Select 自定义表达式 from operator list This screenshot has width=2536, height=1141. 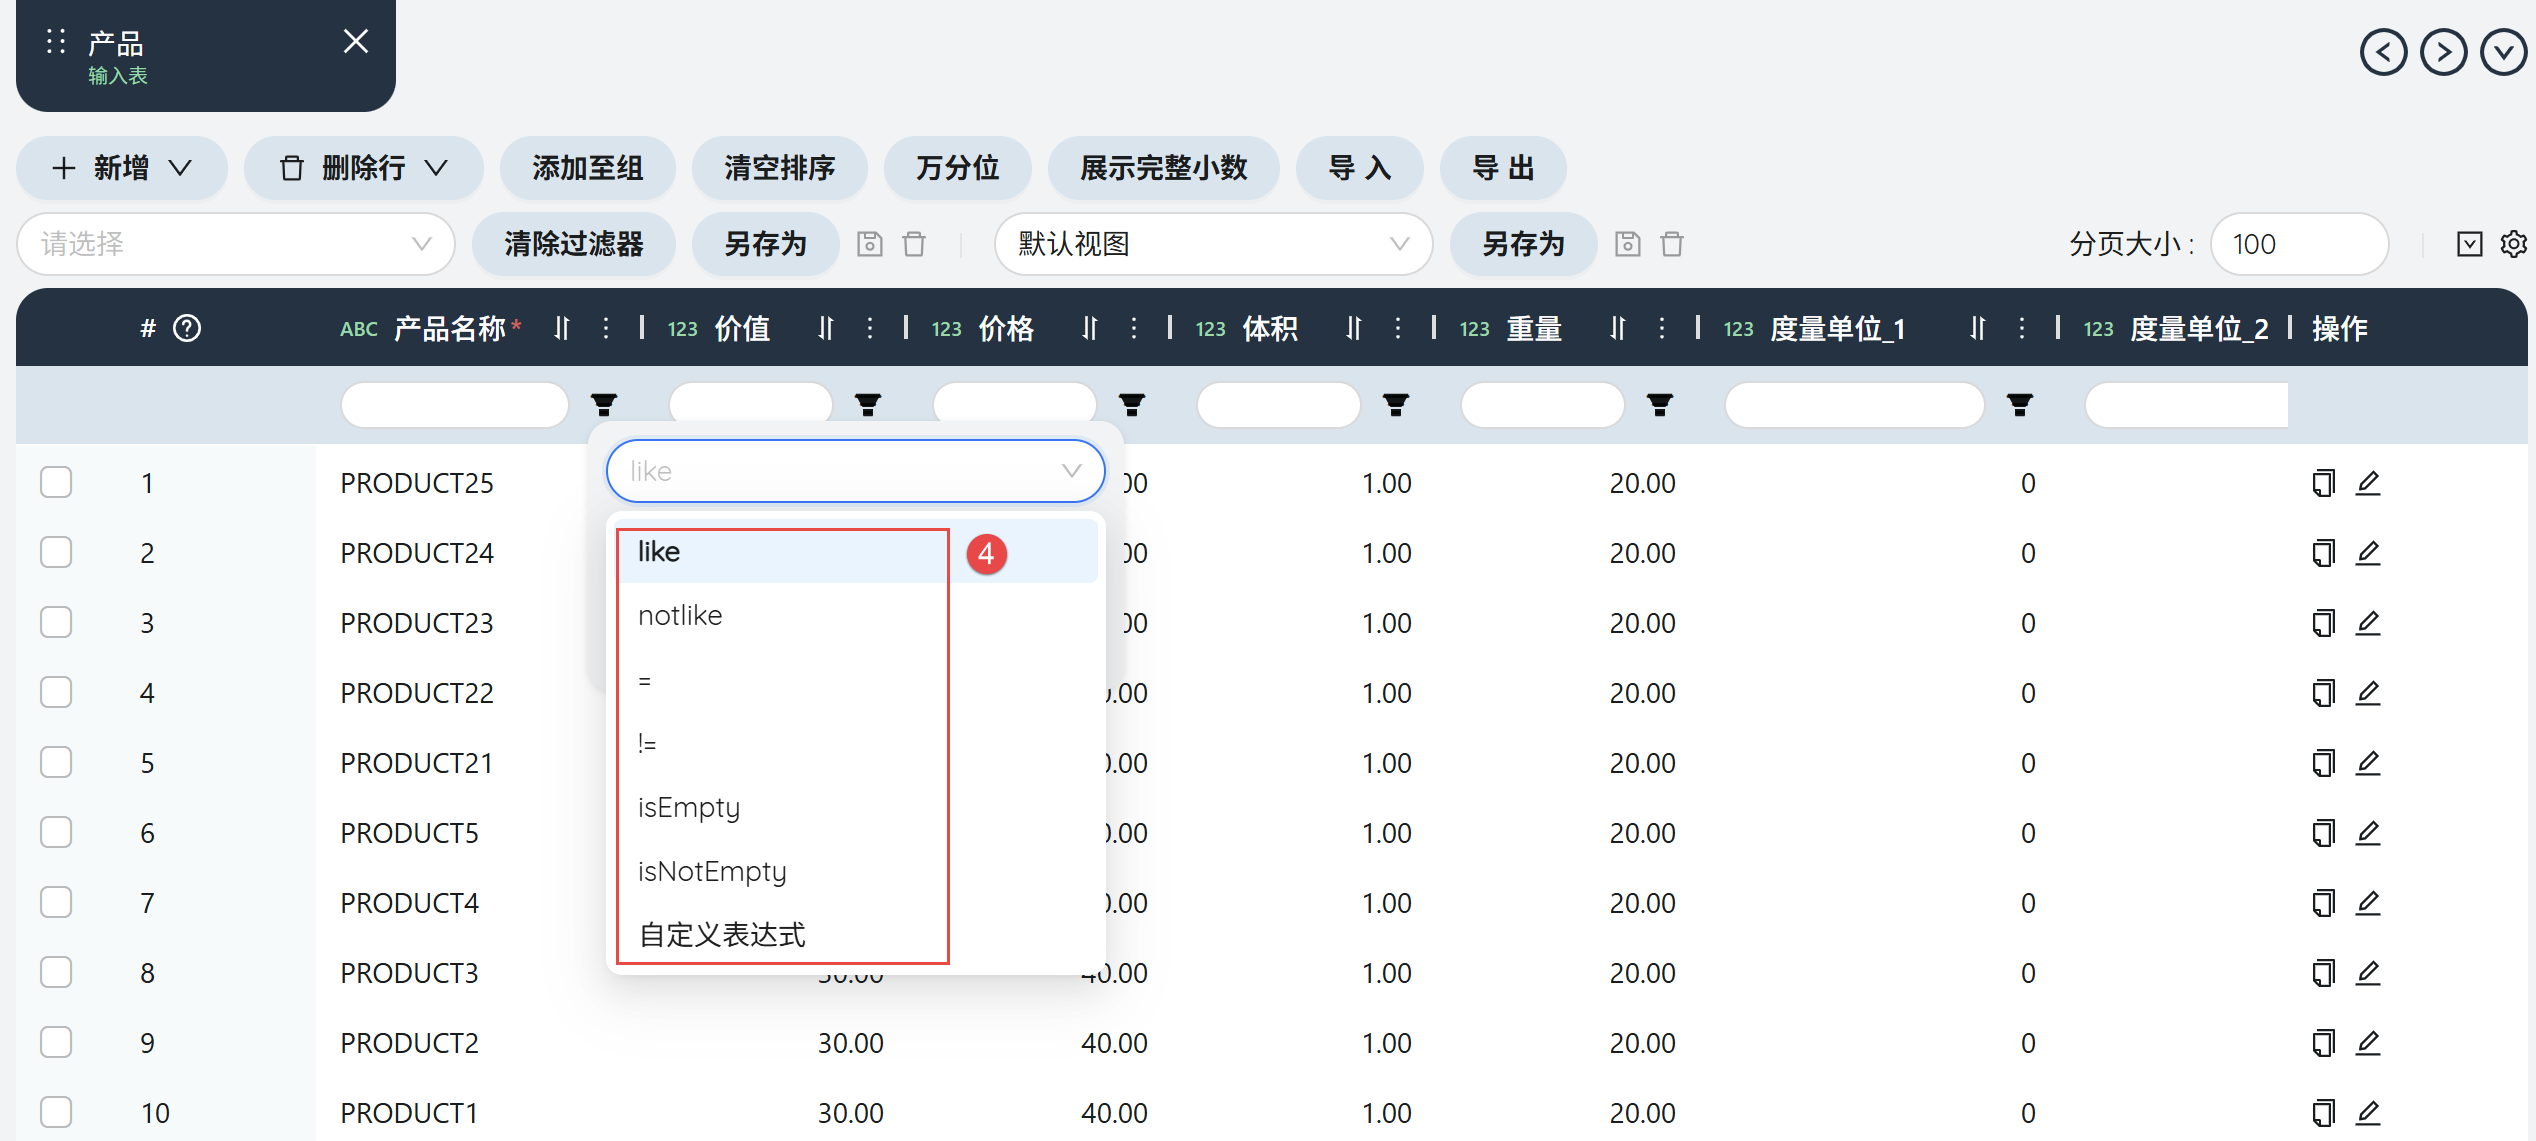point(722,935)
